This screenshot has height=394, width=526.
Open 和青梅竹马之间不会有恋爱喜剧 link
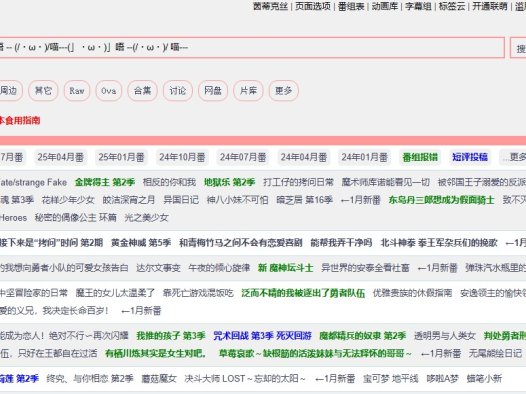pyautogui.click(x=241, y=243)
